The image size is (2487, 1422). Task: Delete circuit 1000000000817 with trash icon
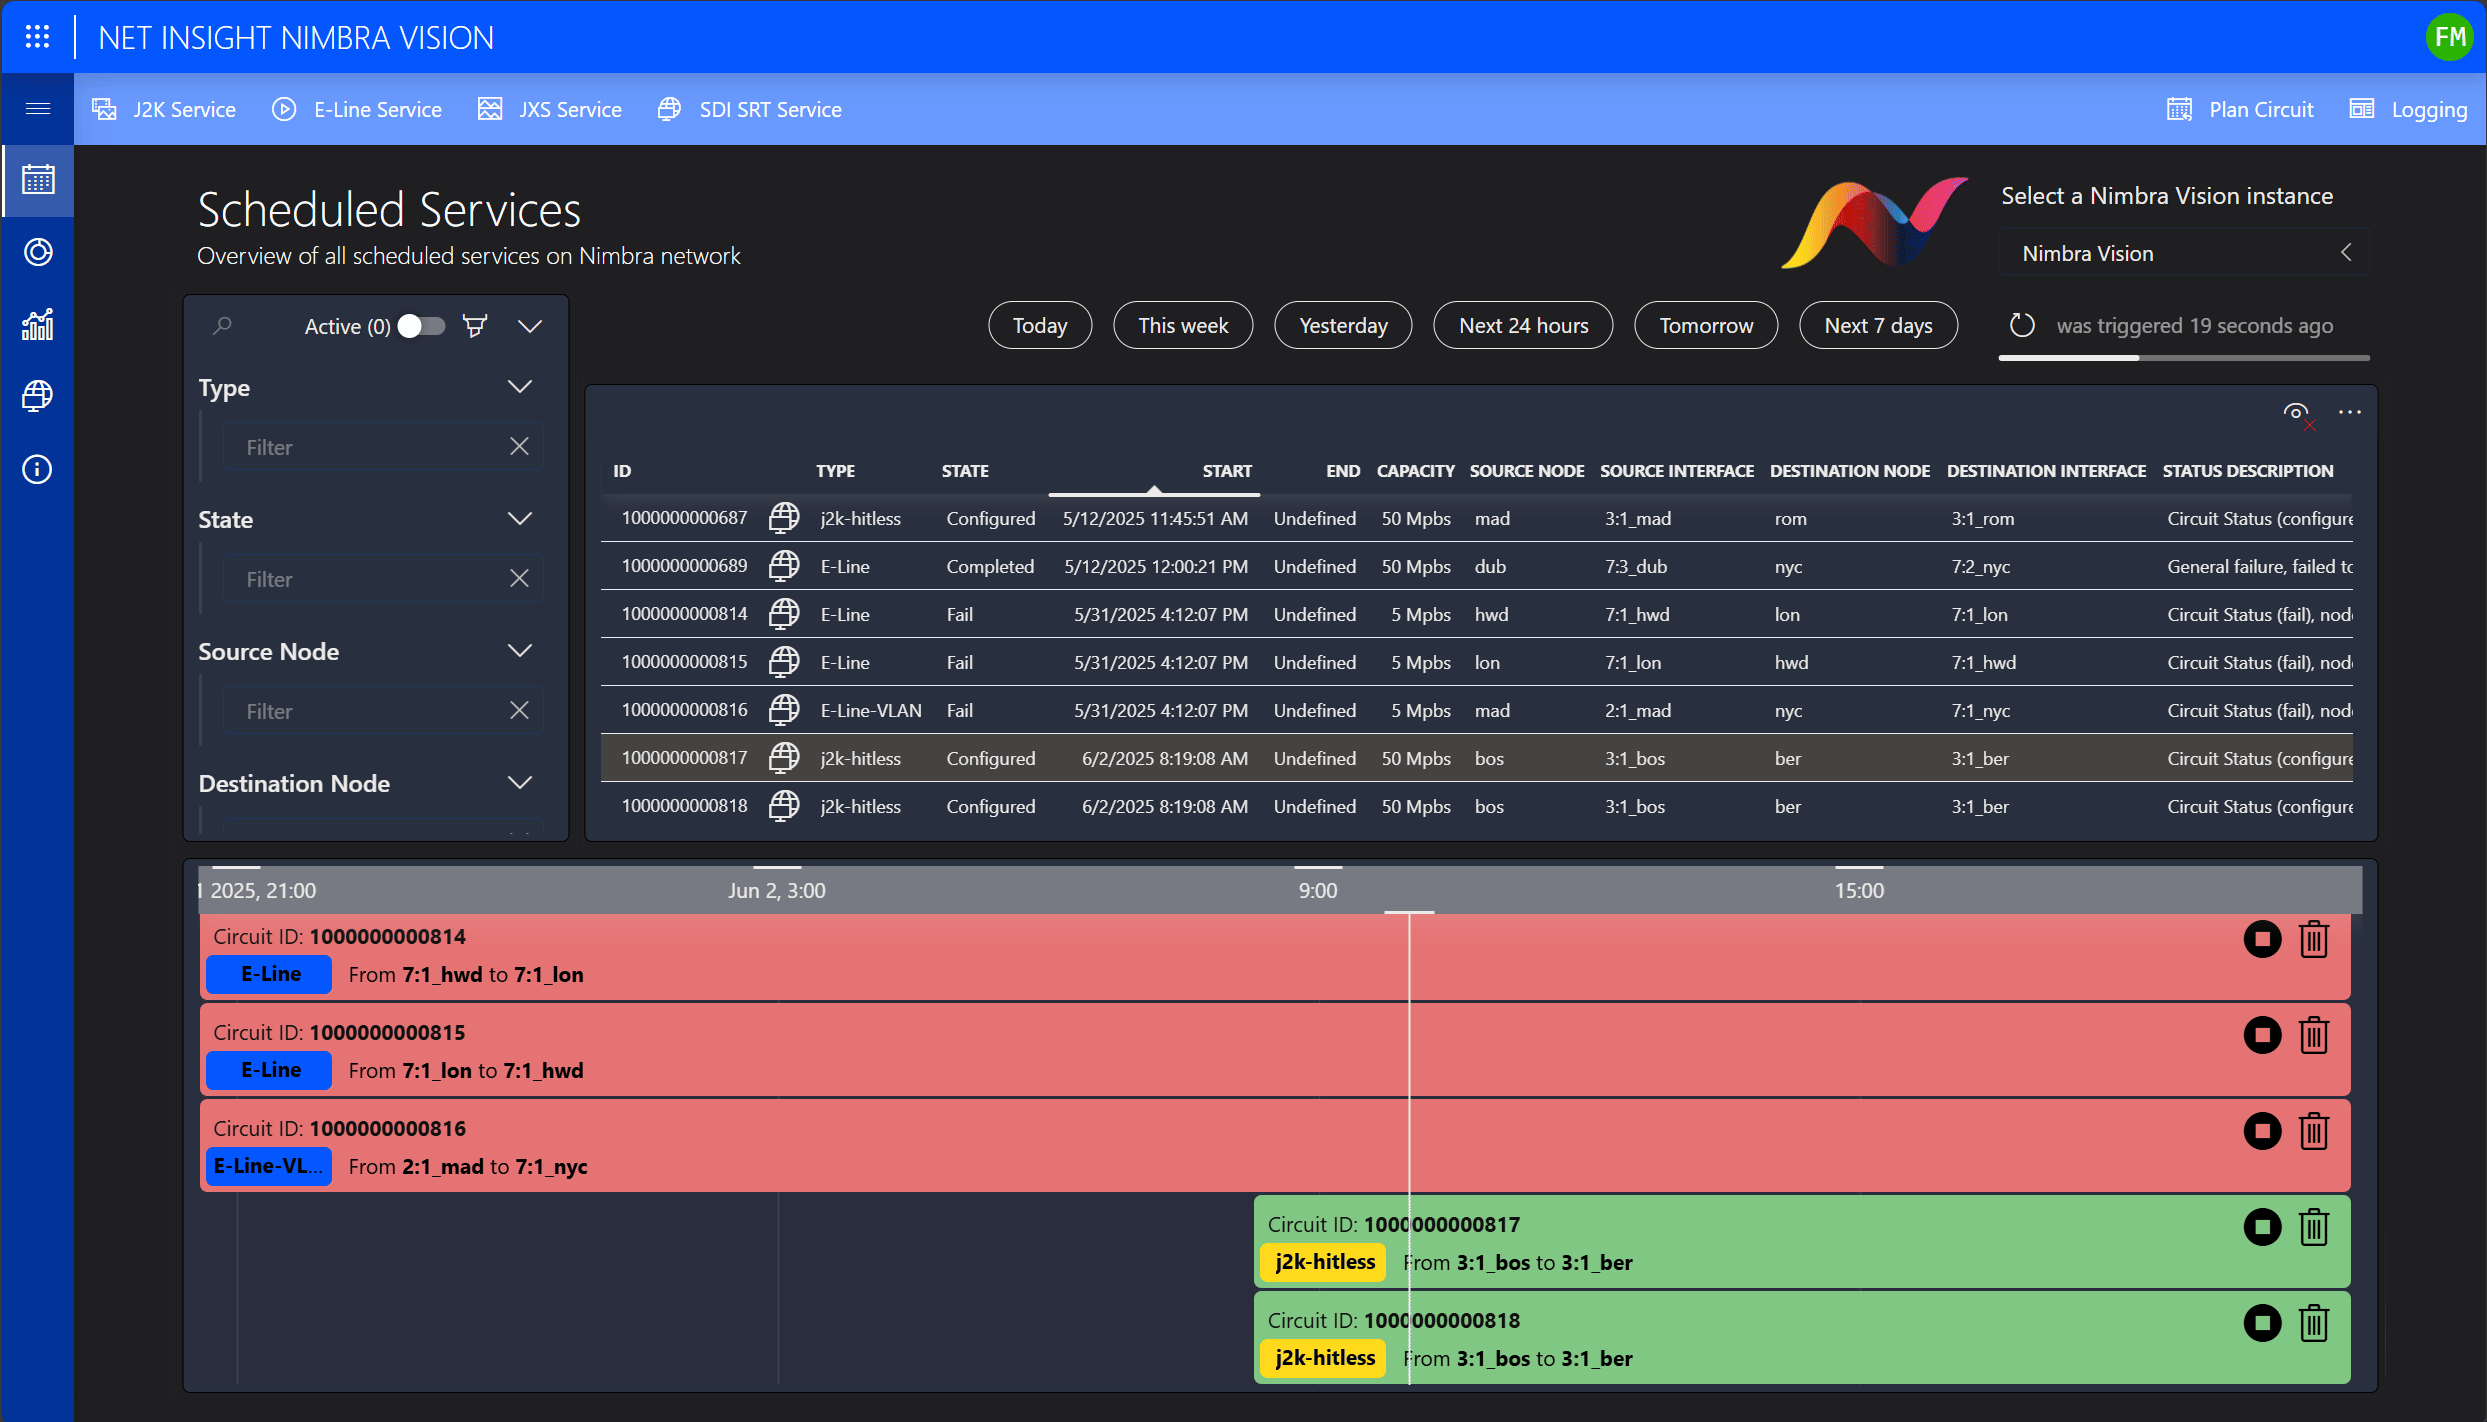2314,1227
